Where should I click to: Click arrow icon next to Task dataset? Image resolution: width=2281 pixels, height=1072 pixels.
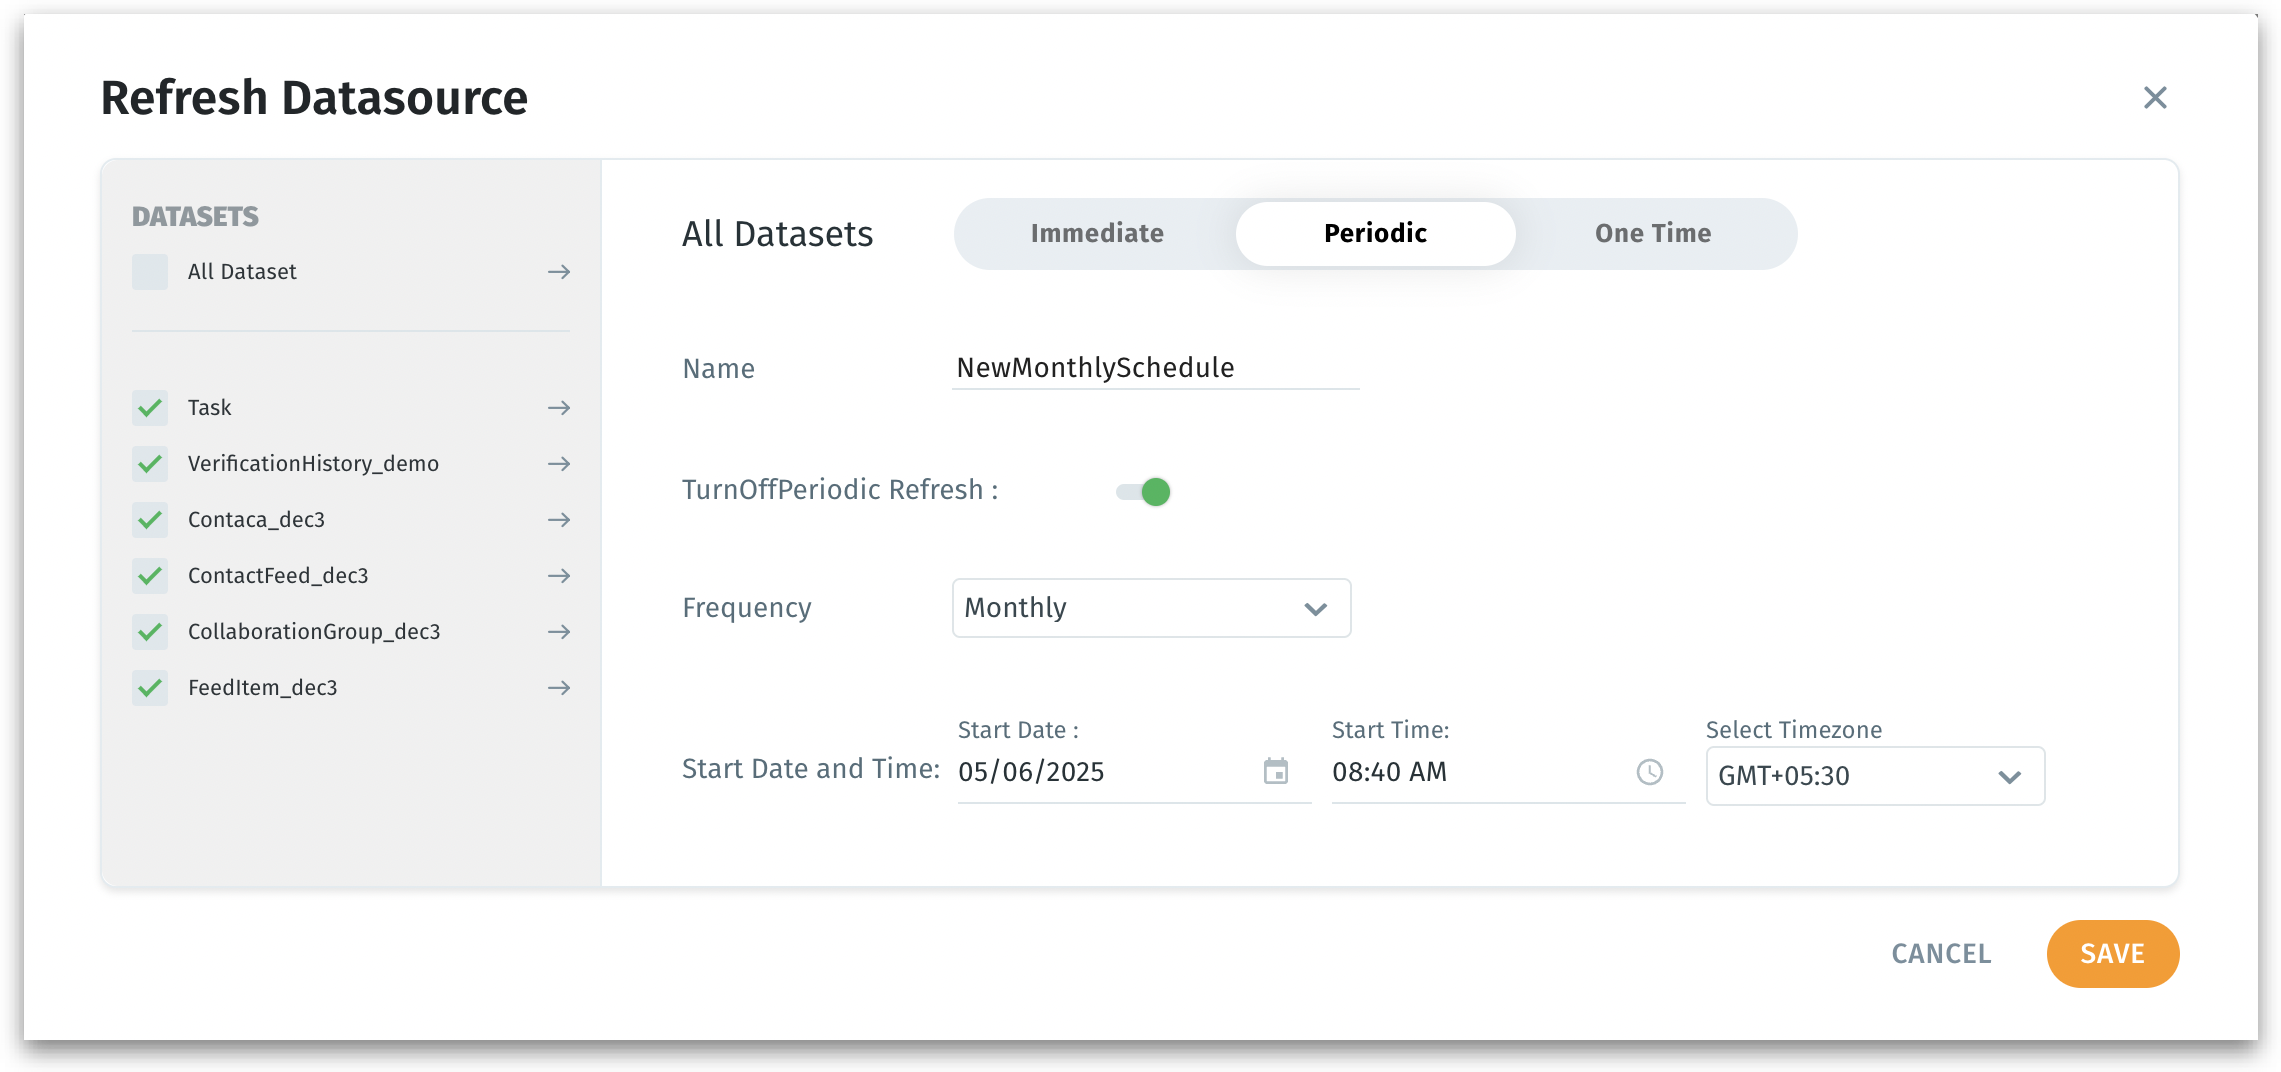pyautogui.click(x=559, y=408)
